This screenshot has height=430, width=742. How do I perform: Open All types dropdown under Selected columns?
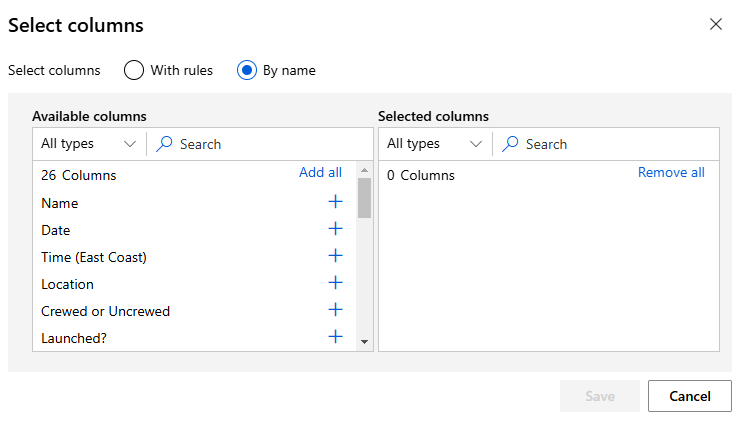pos(435,143)
